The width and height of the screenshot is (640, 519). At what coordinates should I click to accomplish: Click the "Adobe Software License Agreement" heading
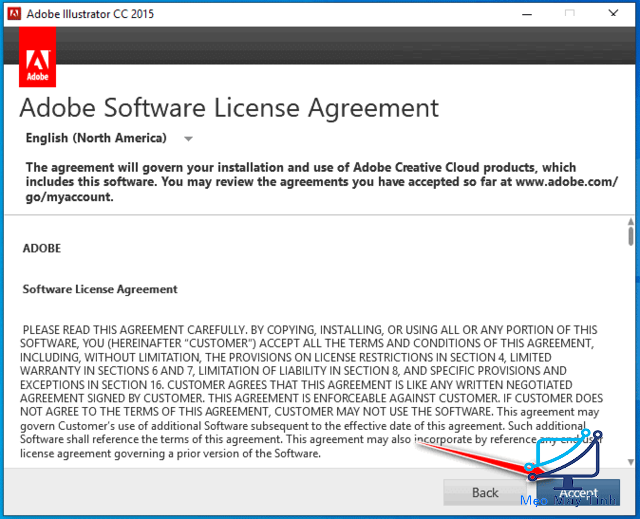coord(229,108)
